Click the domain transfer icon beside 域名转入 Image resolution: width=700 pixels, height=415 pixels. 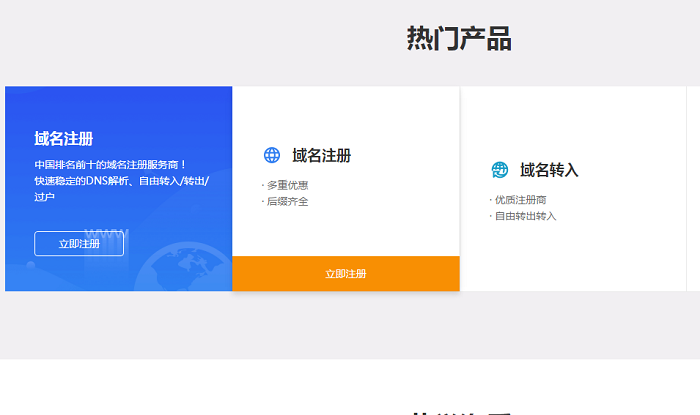coord(500,170)
